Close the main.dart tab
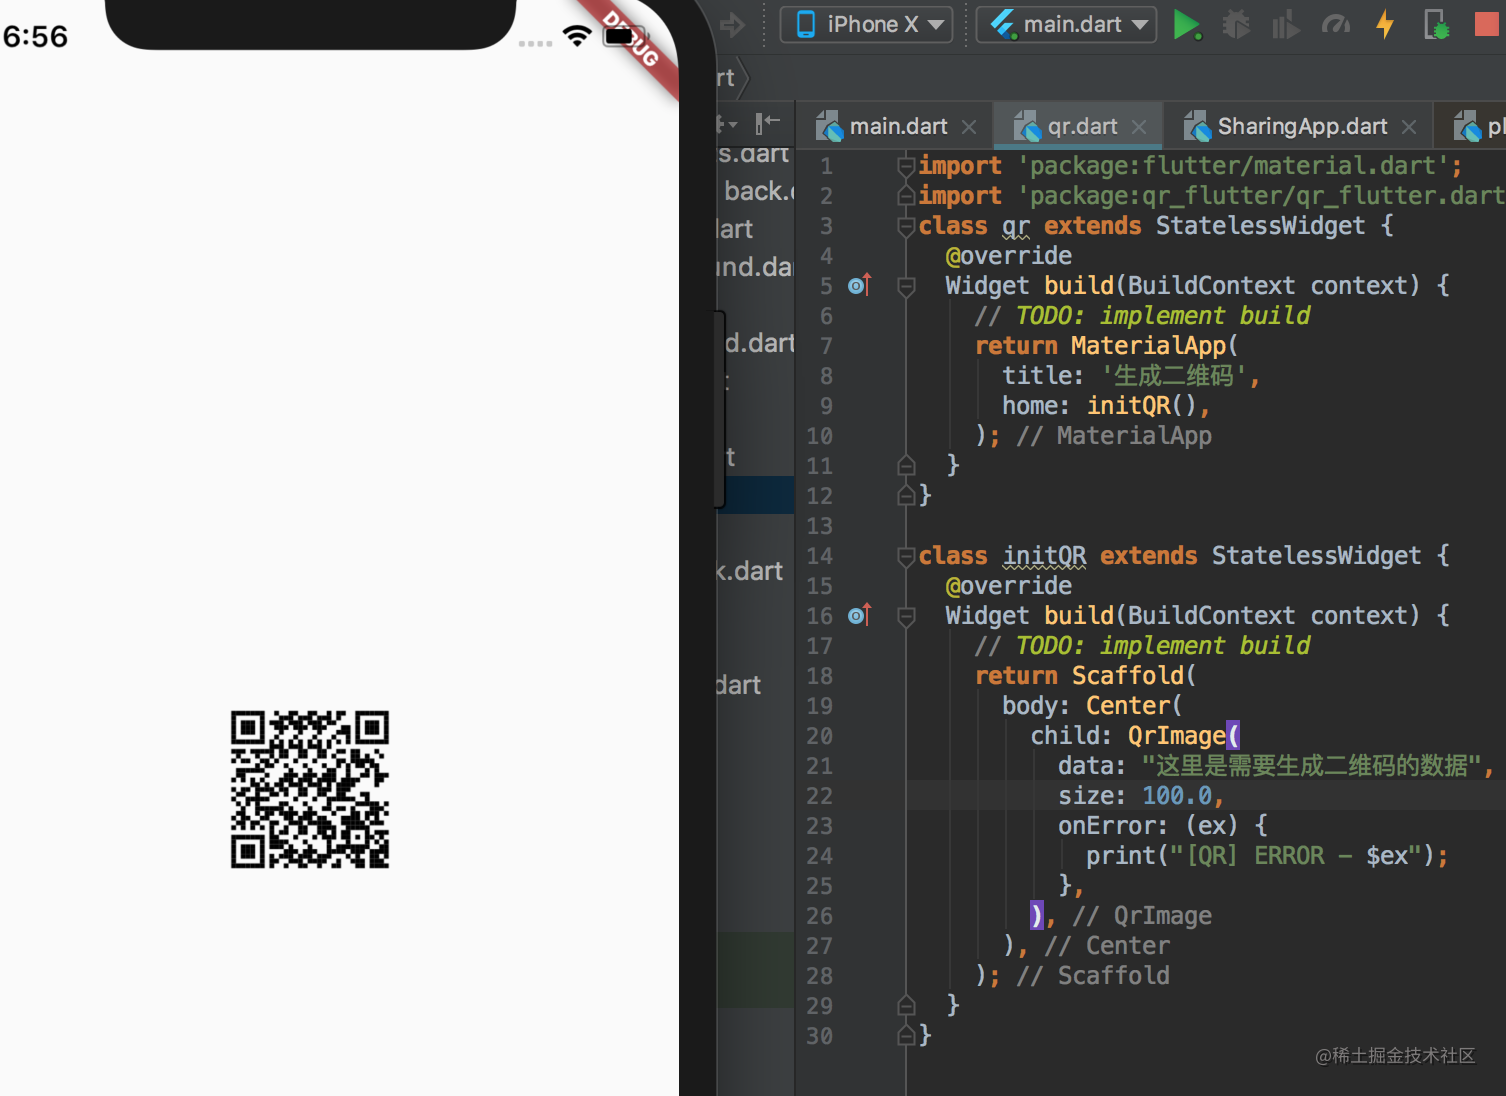1506x1096 pixels. click(x=968, y=127)
